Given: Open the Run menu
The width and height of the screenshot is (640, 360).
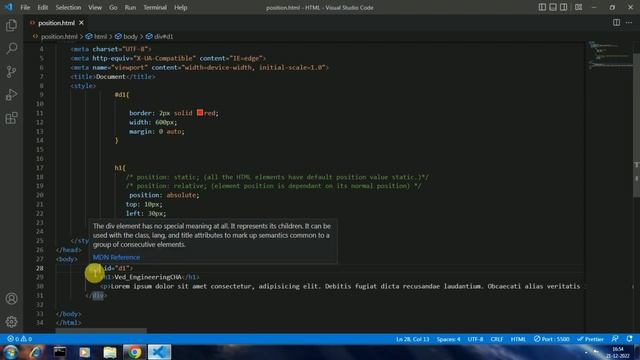Looking at the screenshot, I should click(x=130, y=7).
